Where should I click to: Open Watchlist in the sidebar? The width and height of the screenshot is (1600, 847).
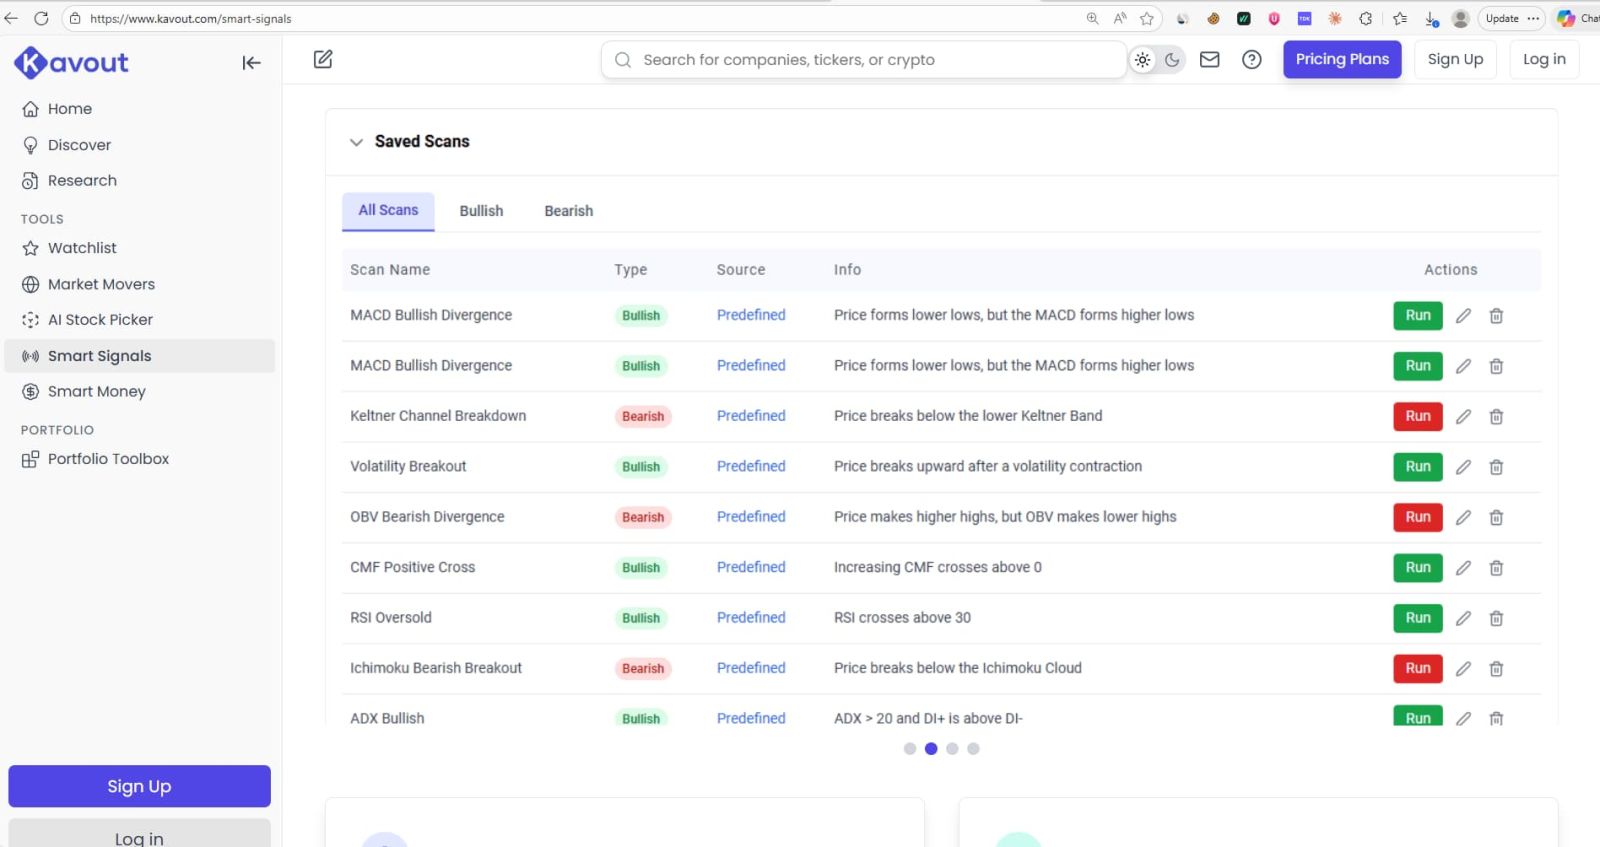pos(140,248)
